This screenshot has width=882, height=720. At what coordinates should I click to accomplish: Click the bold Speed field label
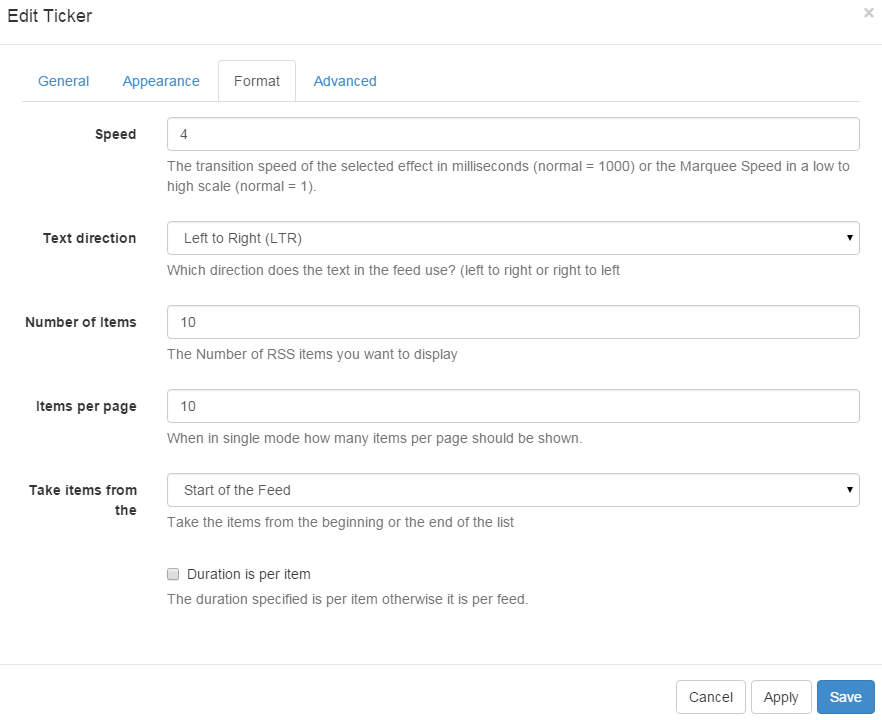coord(115,134)
